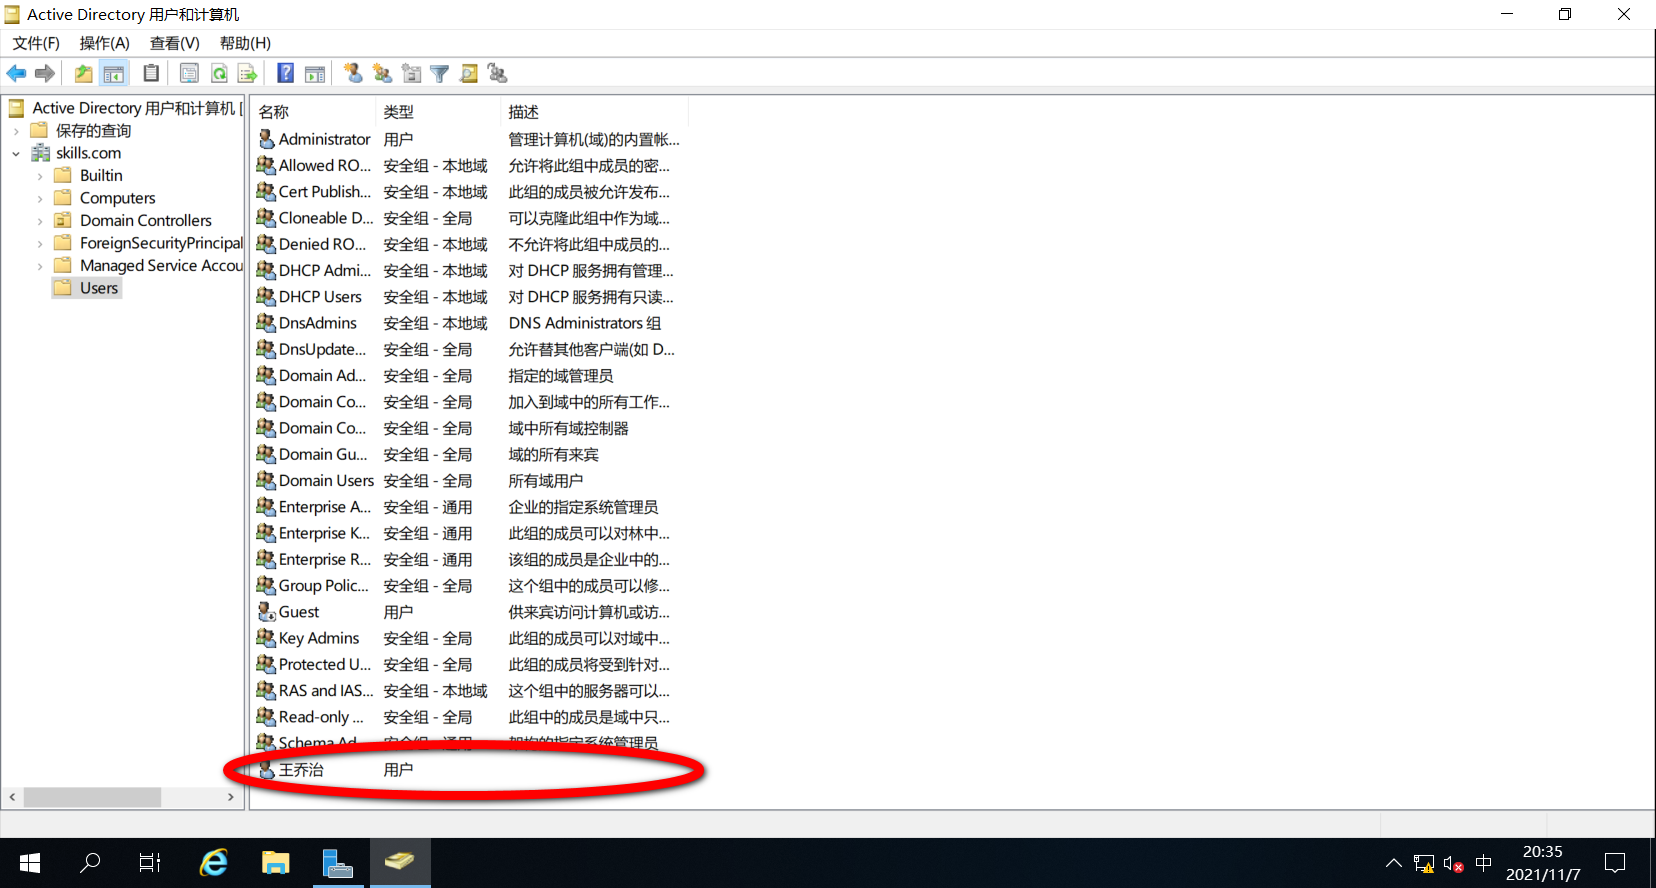Screen dimensions: 1656x888
Task: Open Help with blue question mark icon
Action: pyautogui.click(x=286, y=73)
